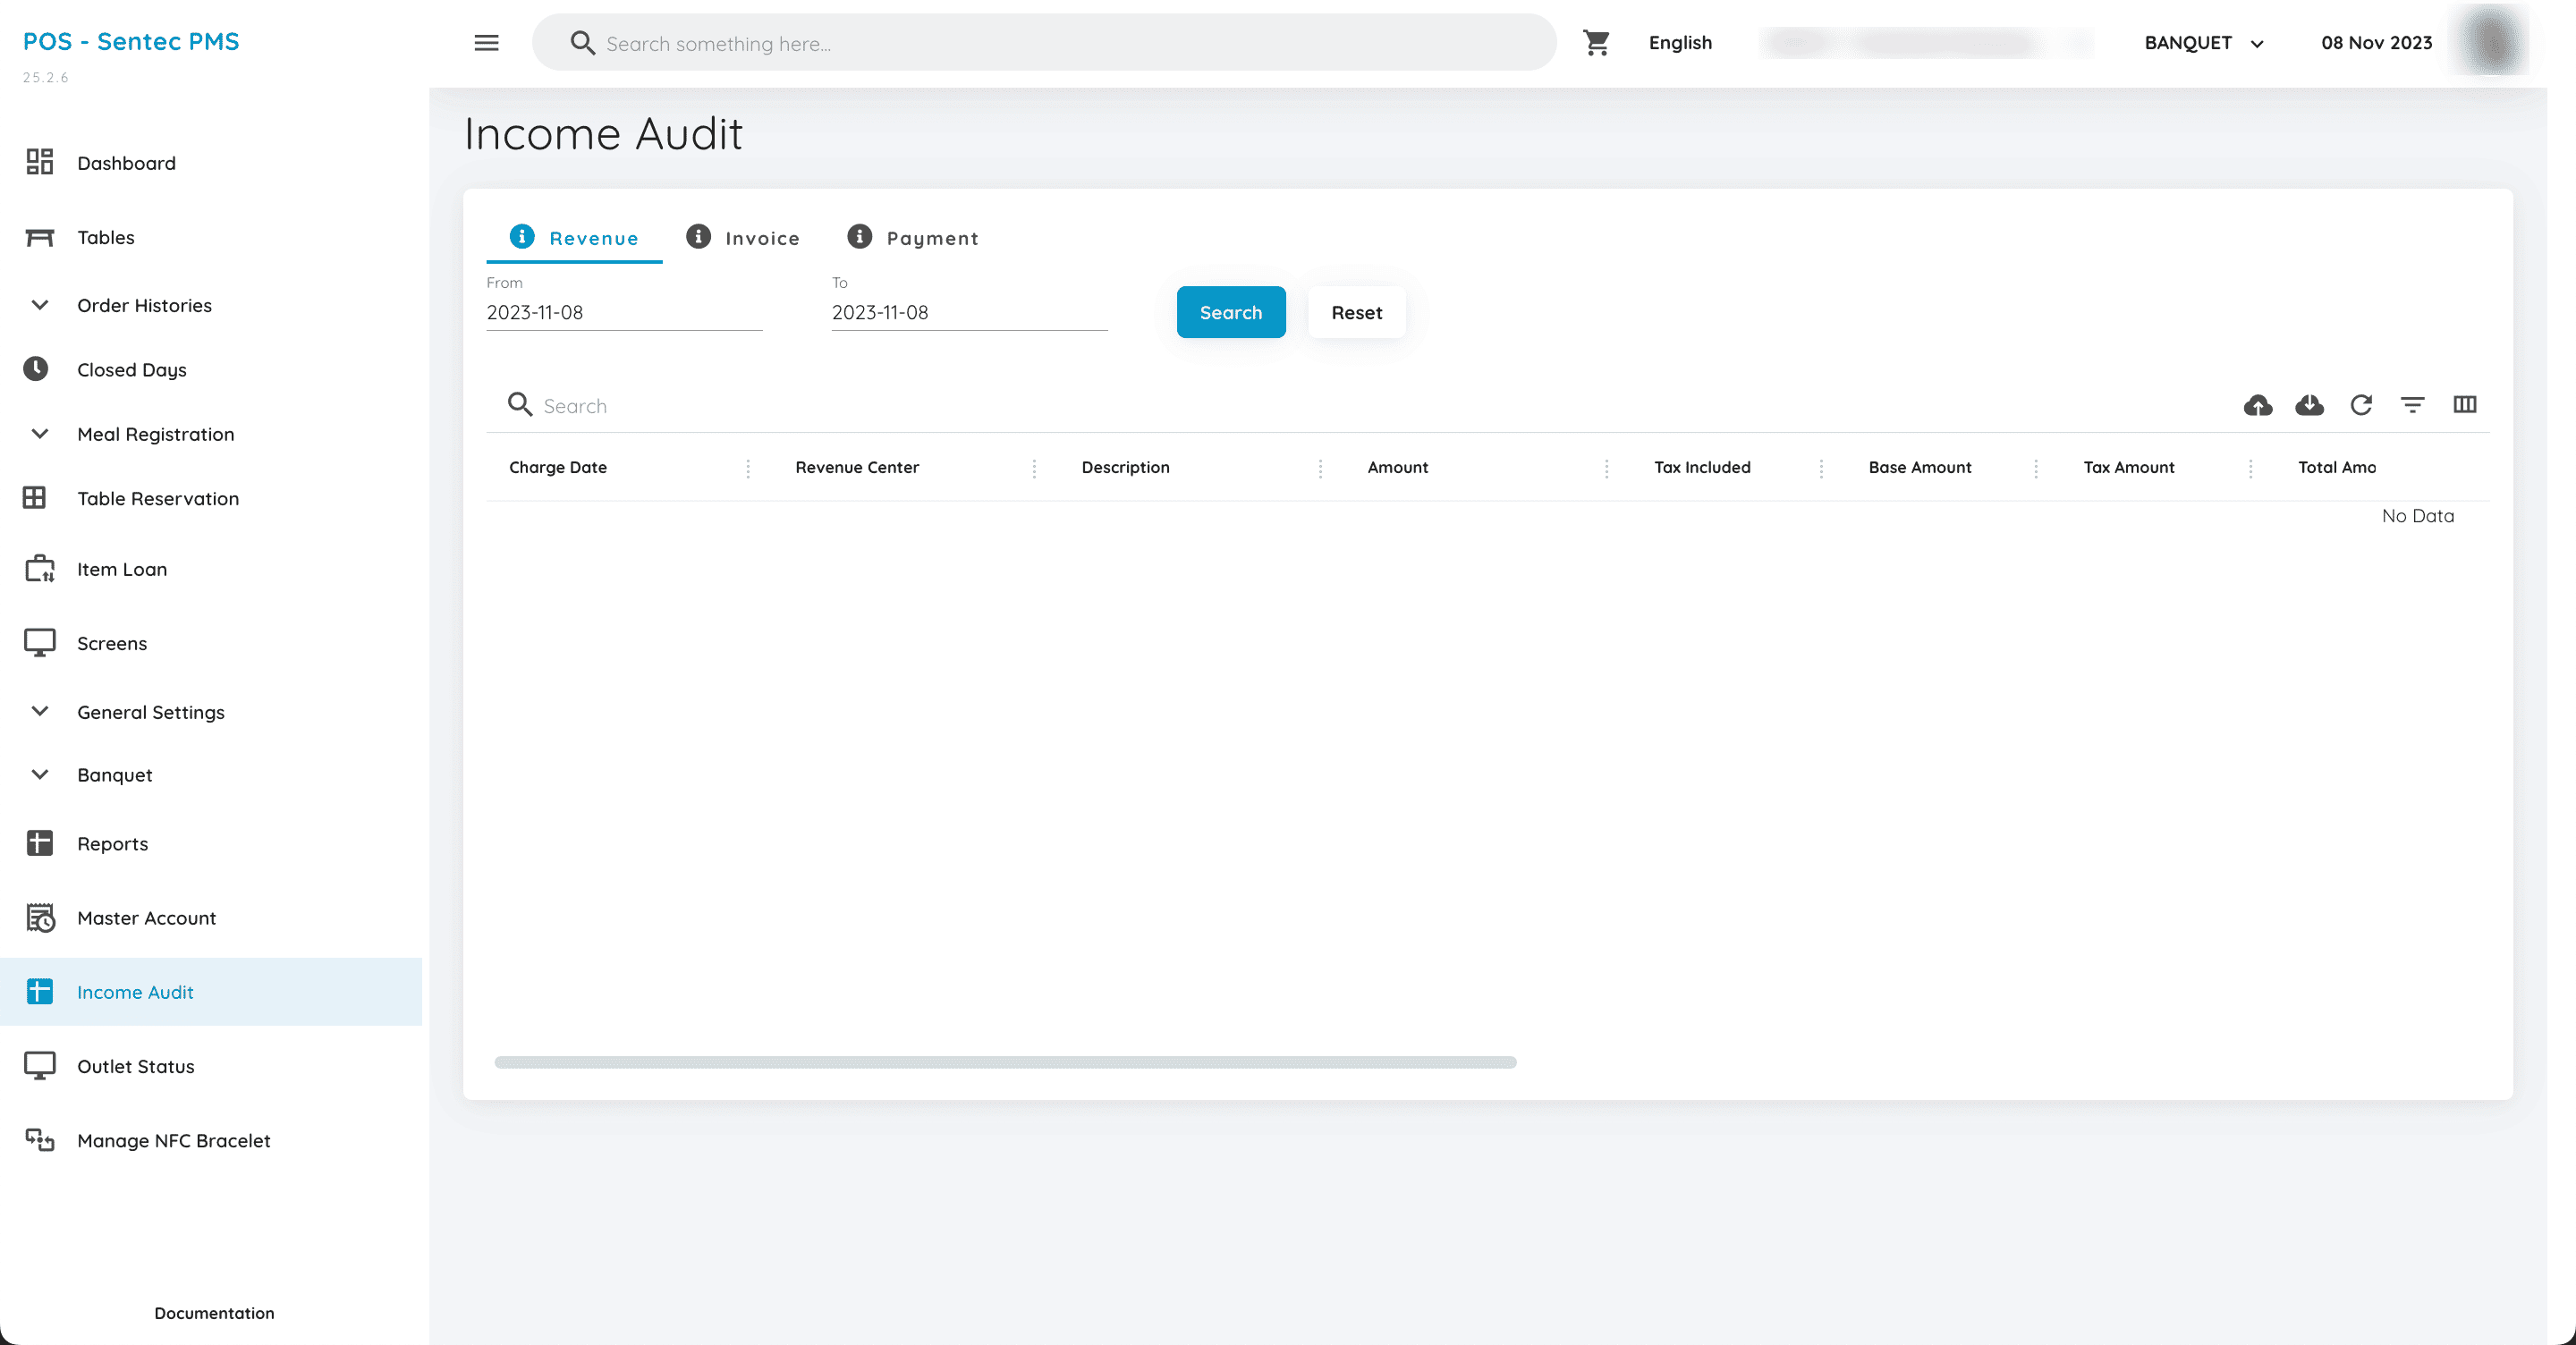Image resolution: width=2576 pixels, height=1345 pixels.
Task: Open the shopping cart icon
Action: [x=1596, y=42]
